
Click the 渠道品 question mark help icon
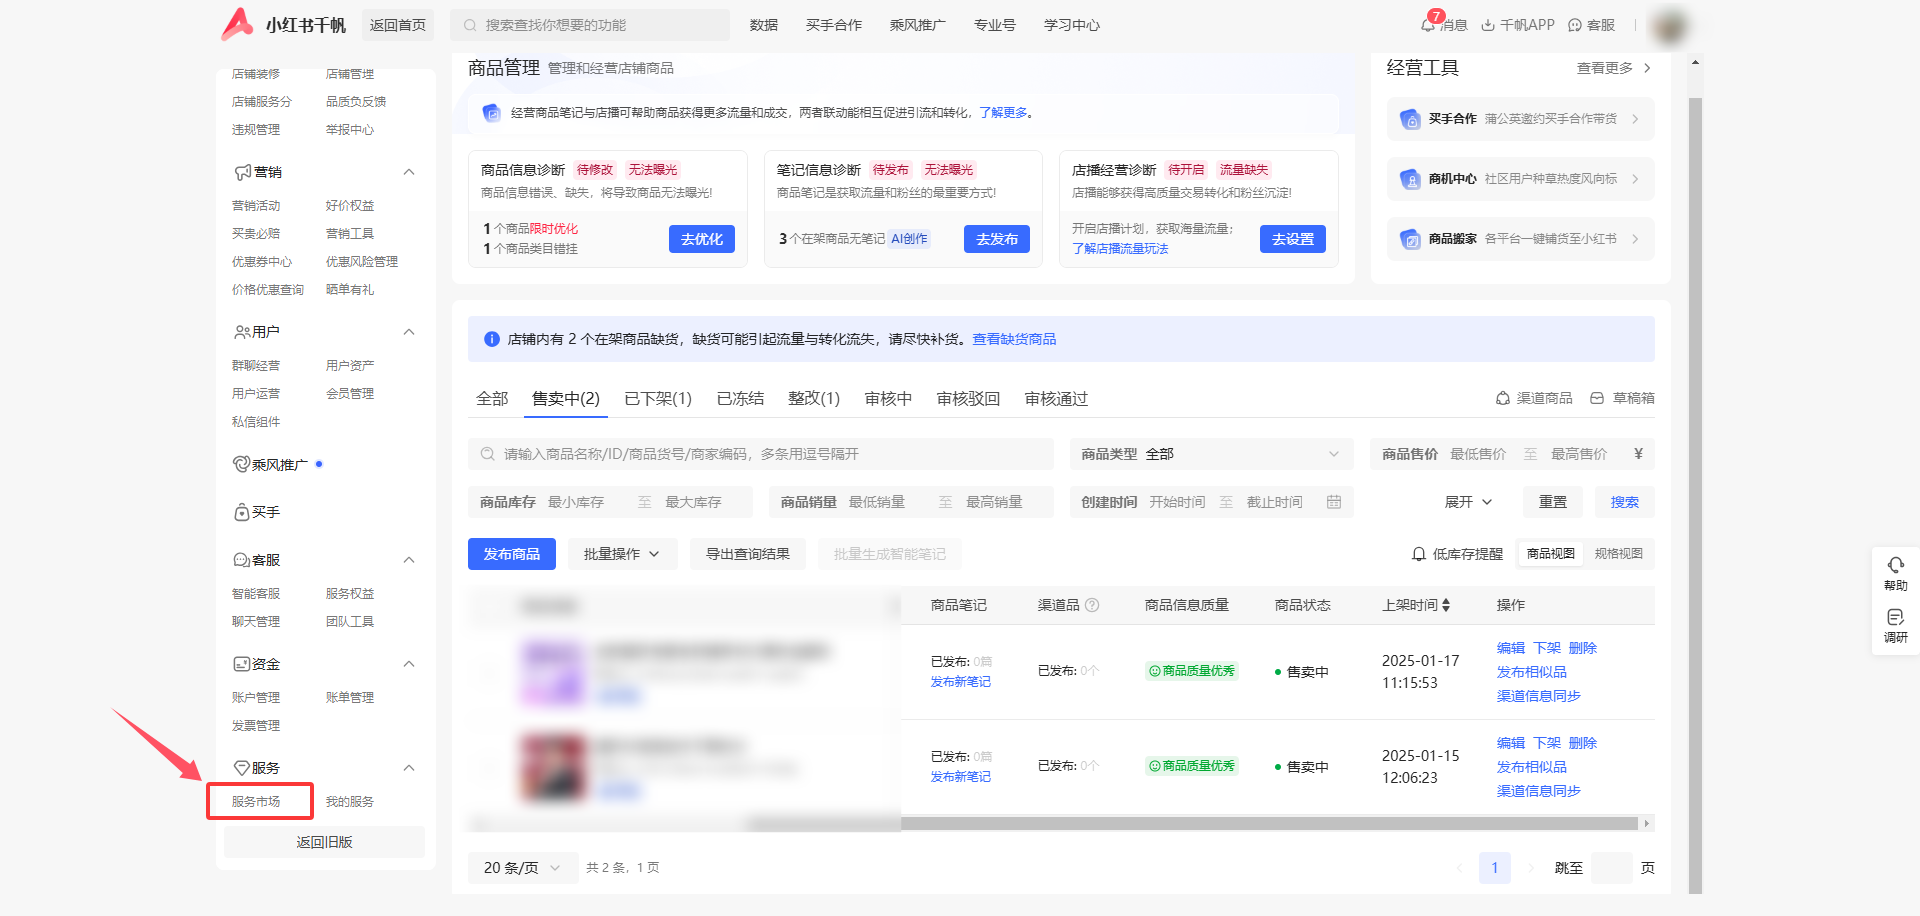click(x=1092, y=605)
